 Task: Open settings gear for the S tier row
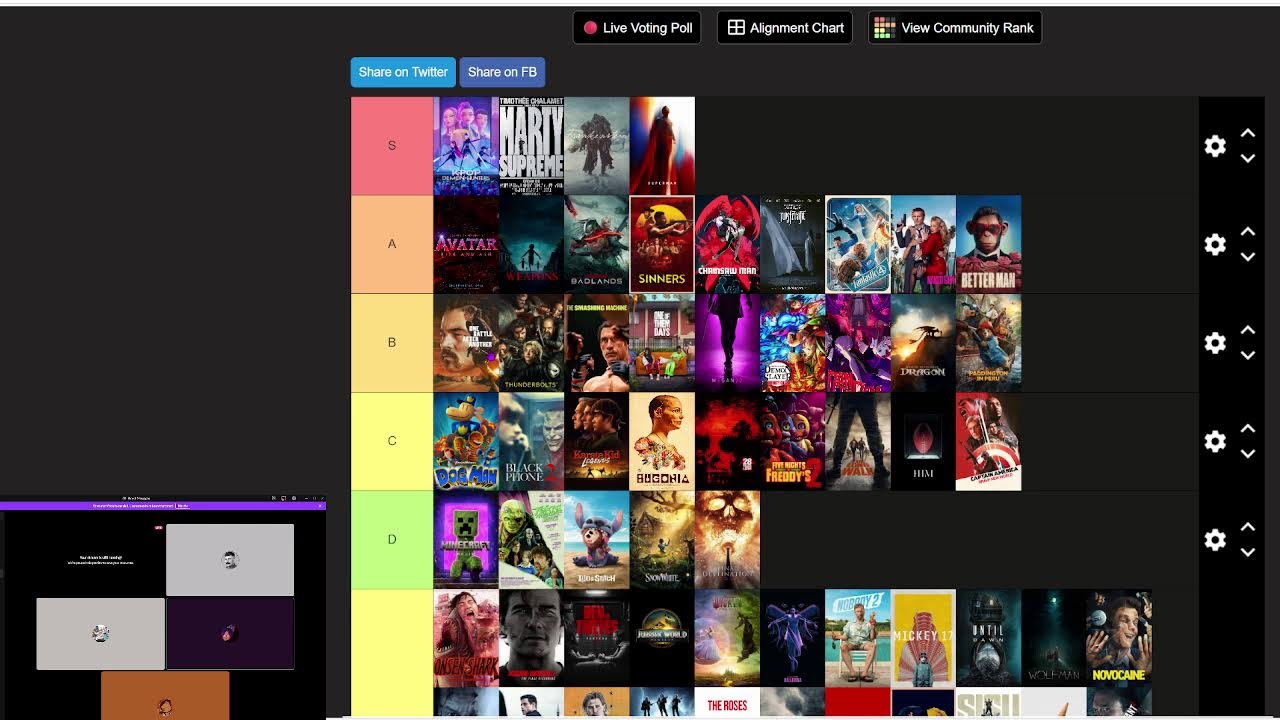click(x=1215, y=146)
